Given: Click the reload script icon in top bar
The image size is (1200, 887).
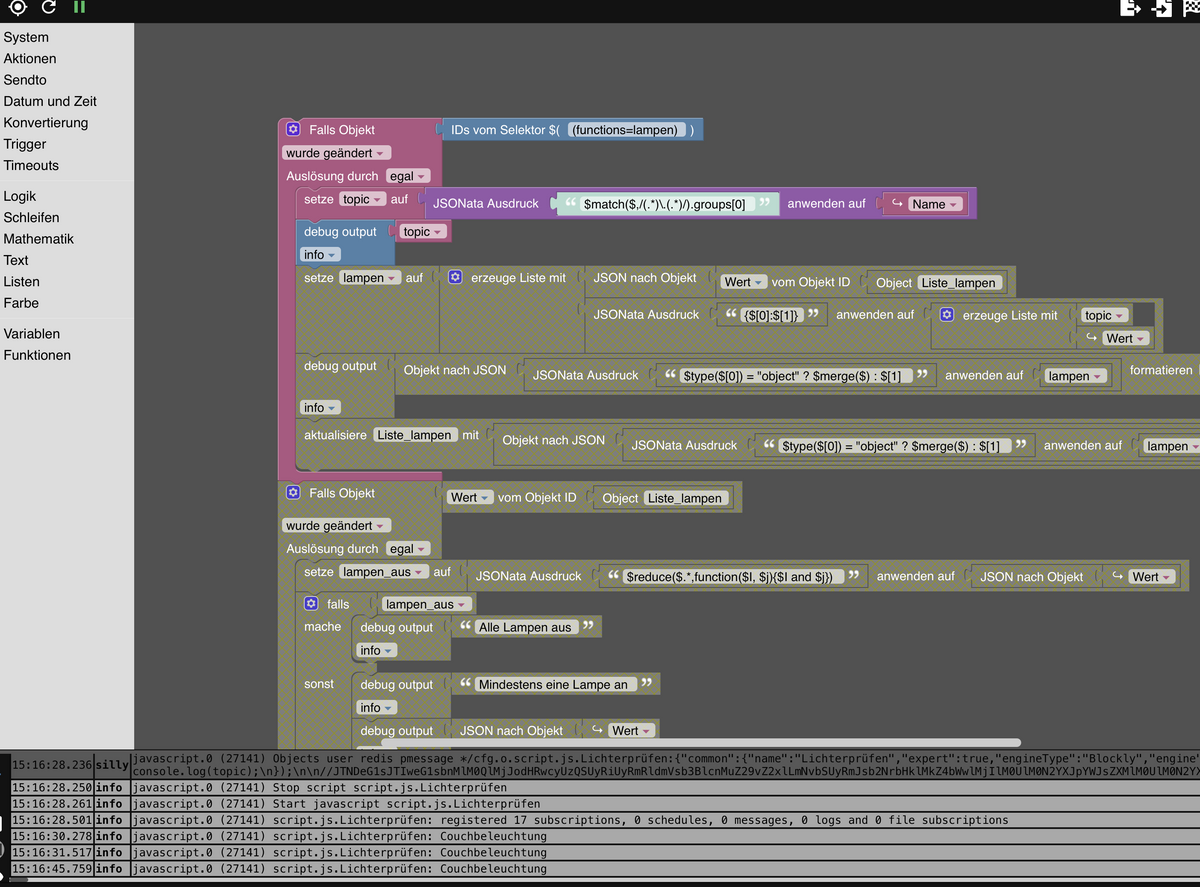Looking at the screenshot, I should point(49,8).
